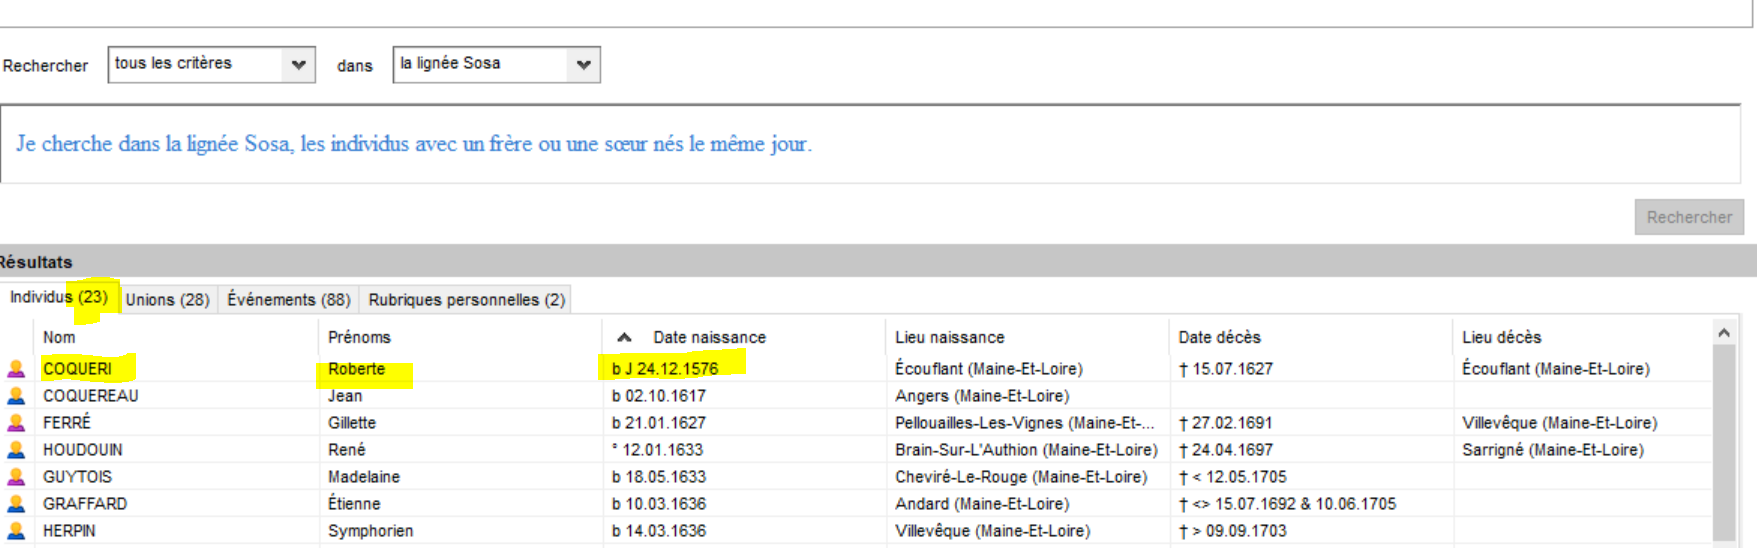Click the person icon beside GRAFFARD row
The width and height of the screenshot is (1757, 548).
16,504
